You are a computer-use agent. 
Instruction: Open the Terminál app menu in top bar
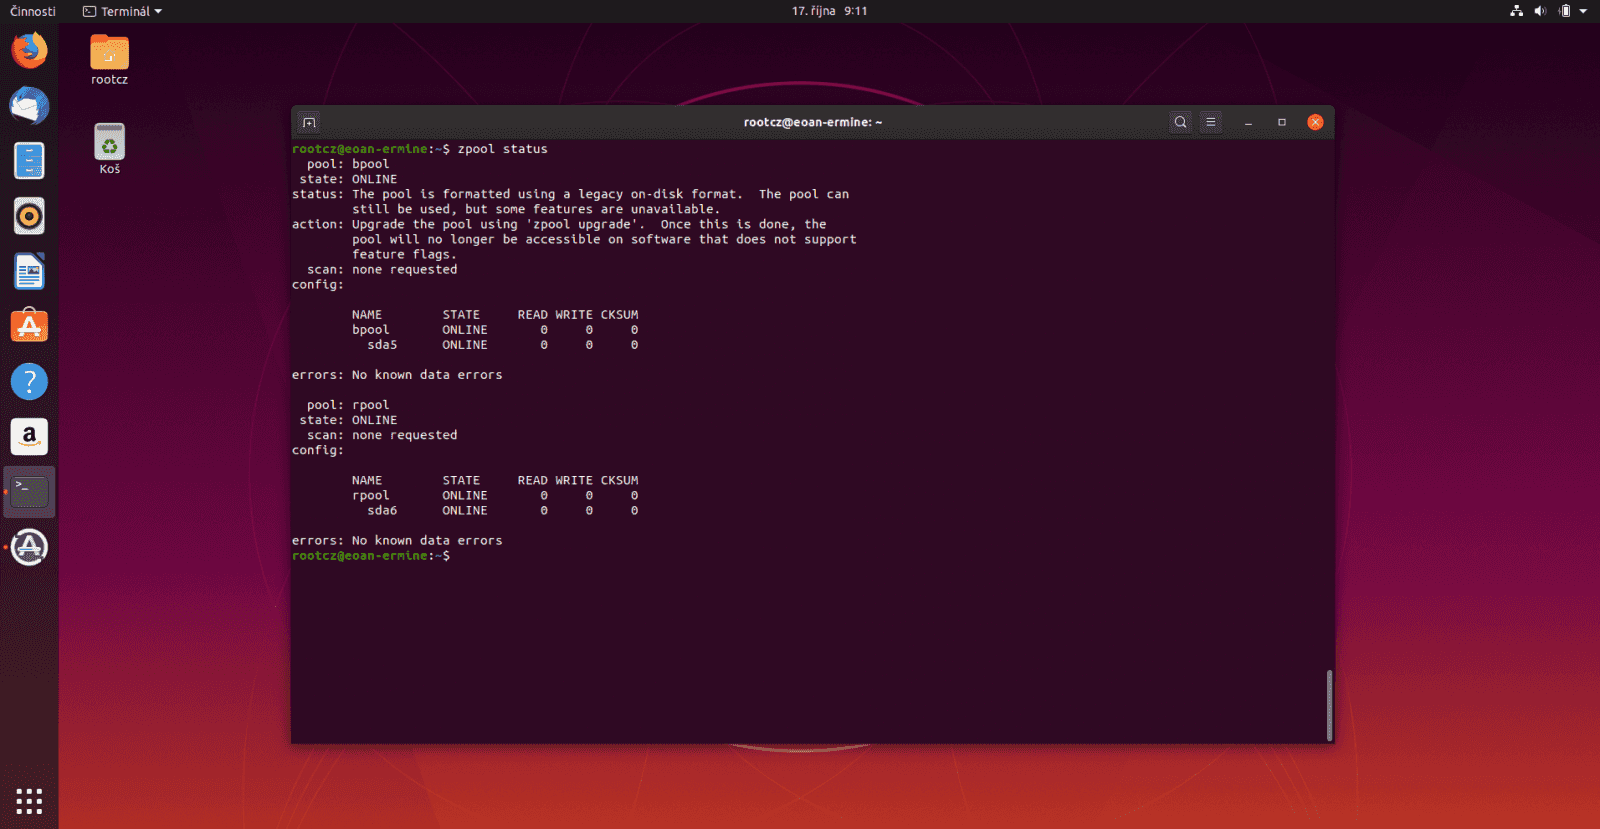(122, 11)
